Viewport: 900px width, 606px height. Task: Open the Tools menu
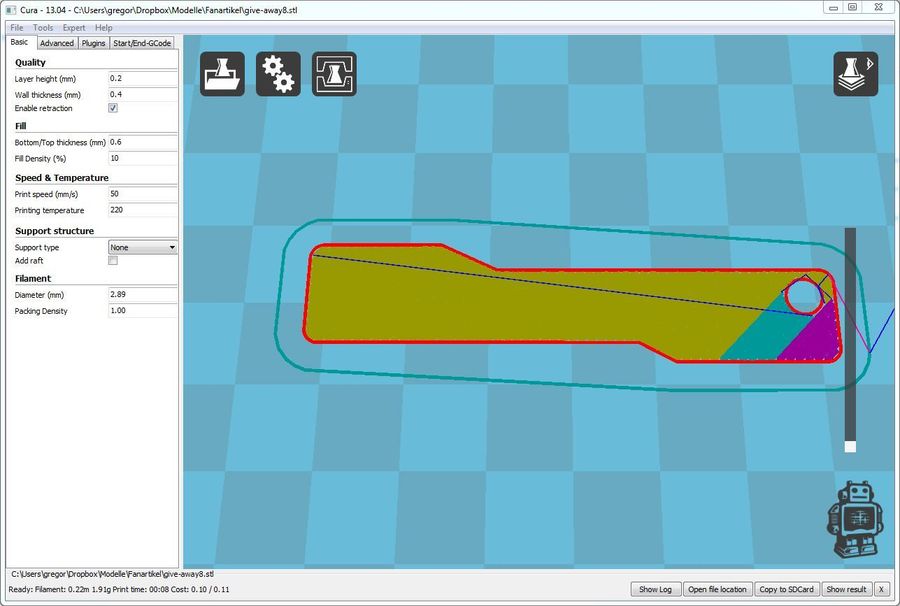point(41,27)
